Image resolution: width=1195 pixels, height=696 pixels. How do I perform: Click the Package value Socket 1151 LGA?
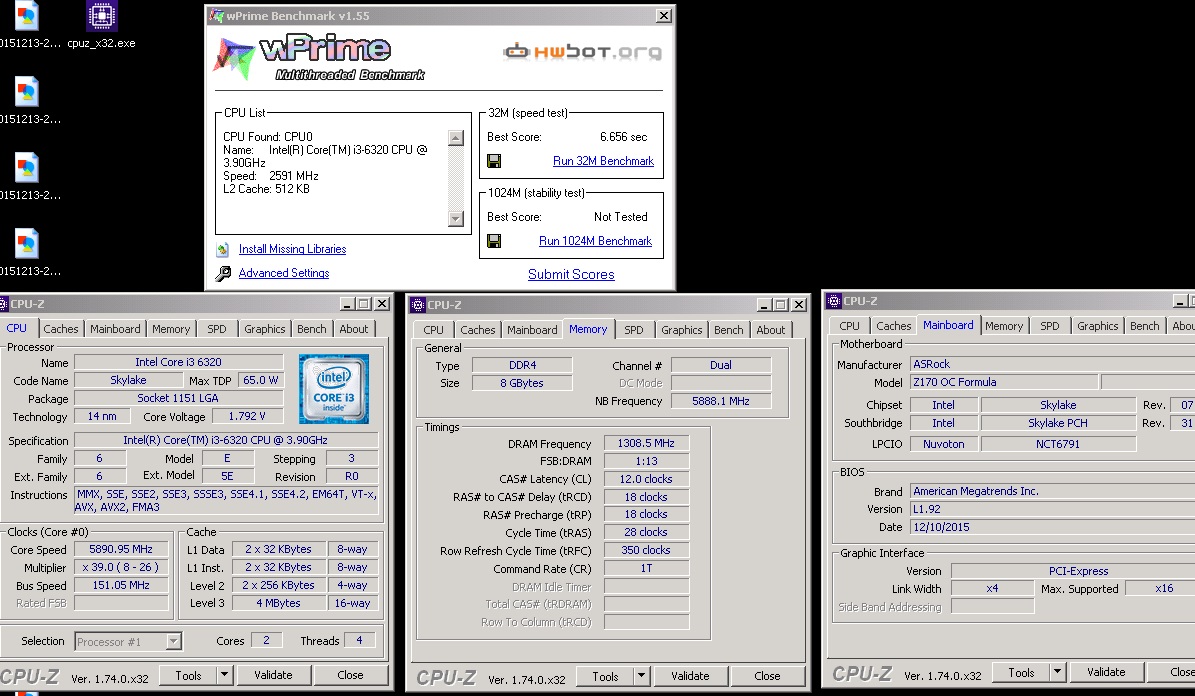(x=178, y=398)
